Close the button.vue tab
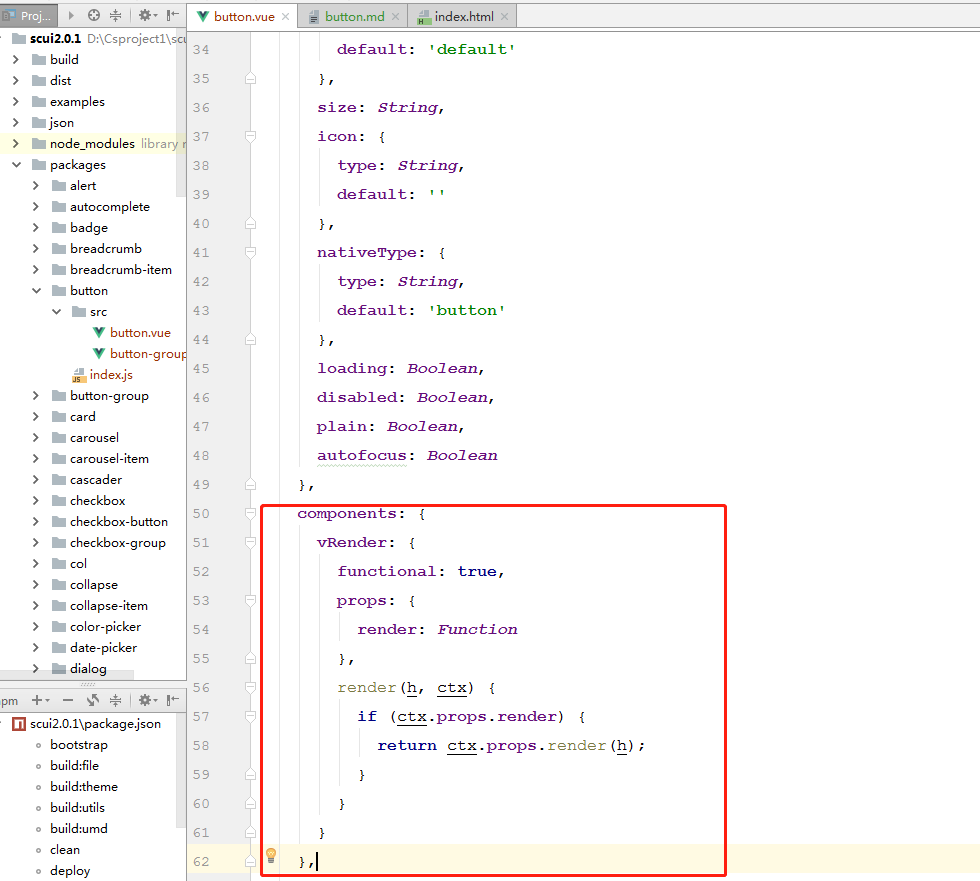 [286, 17]
